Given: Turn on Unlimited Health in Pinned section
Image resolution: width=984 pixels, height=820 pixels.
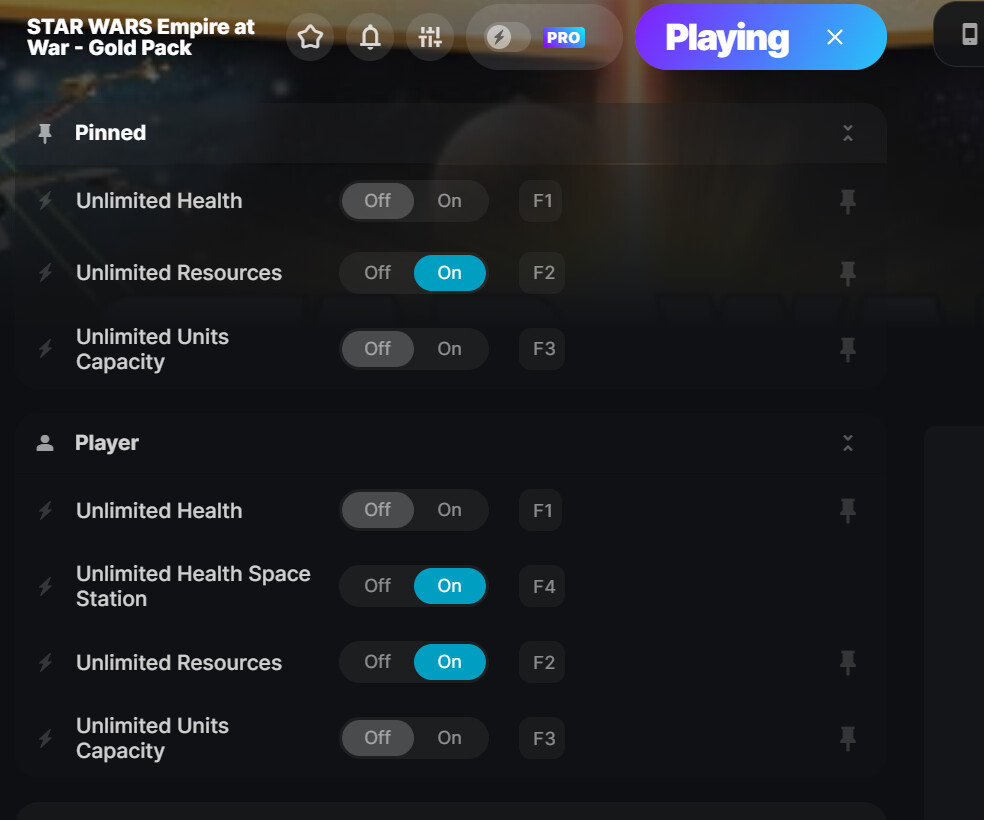Looking at the screenshot, I should pyautogui.click(x=449, y=201).
